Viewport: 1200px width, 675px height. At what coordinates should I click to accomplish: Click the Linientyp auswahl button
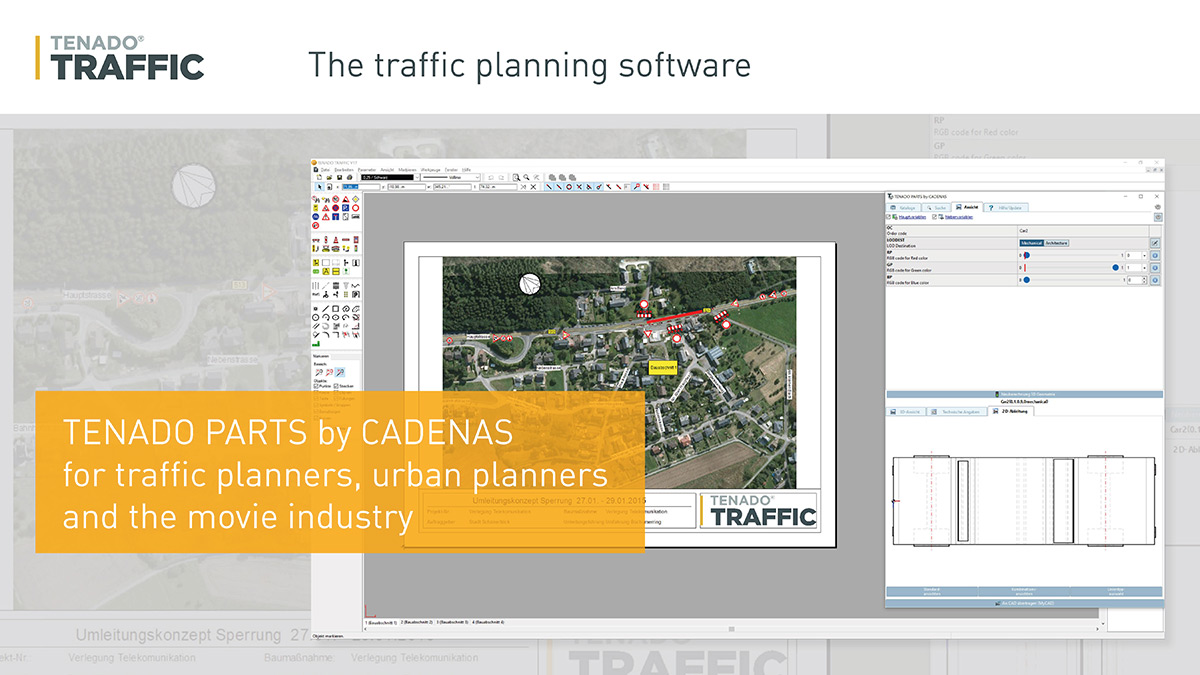coord(1118,592)
